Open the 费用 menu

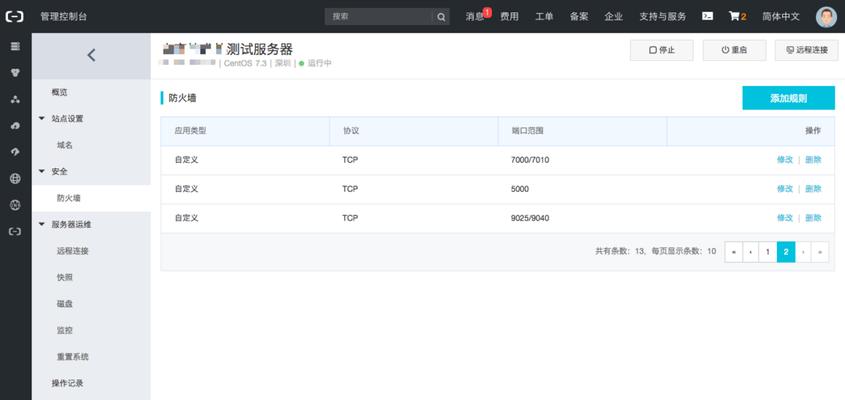[x=509, y=17]
